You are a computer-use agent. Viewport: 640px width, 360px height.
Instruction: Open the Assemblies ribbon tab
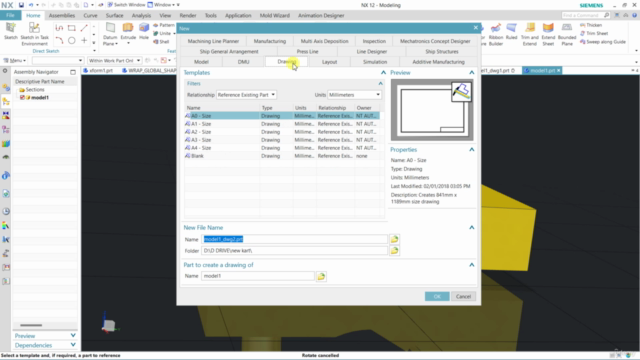pyautogui.click(x=62, y=16)
